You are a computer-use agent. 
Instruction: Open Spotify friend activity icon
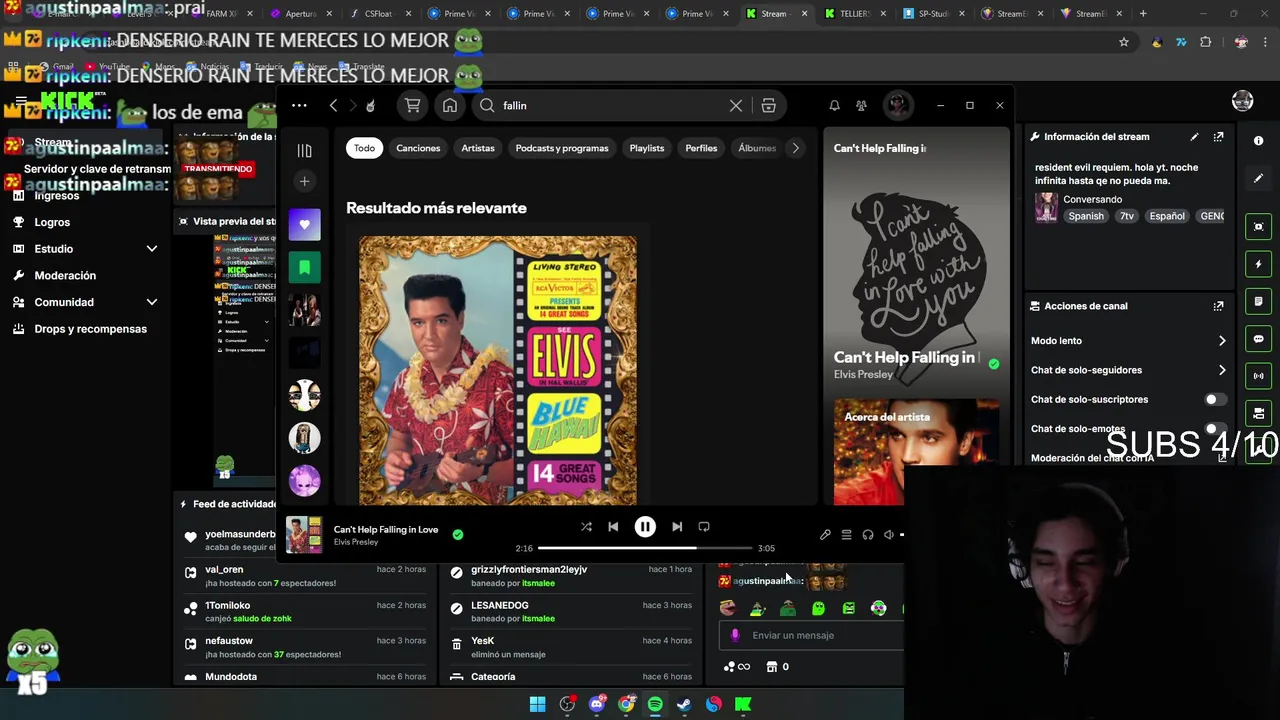click(x=861, y=105)
